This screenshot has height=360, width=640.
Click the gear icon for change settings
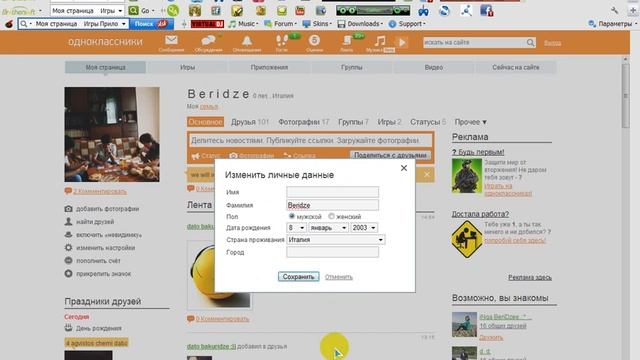68,248
